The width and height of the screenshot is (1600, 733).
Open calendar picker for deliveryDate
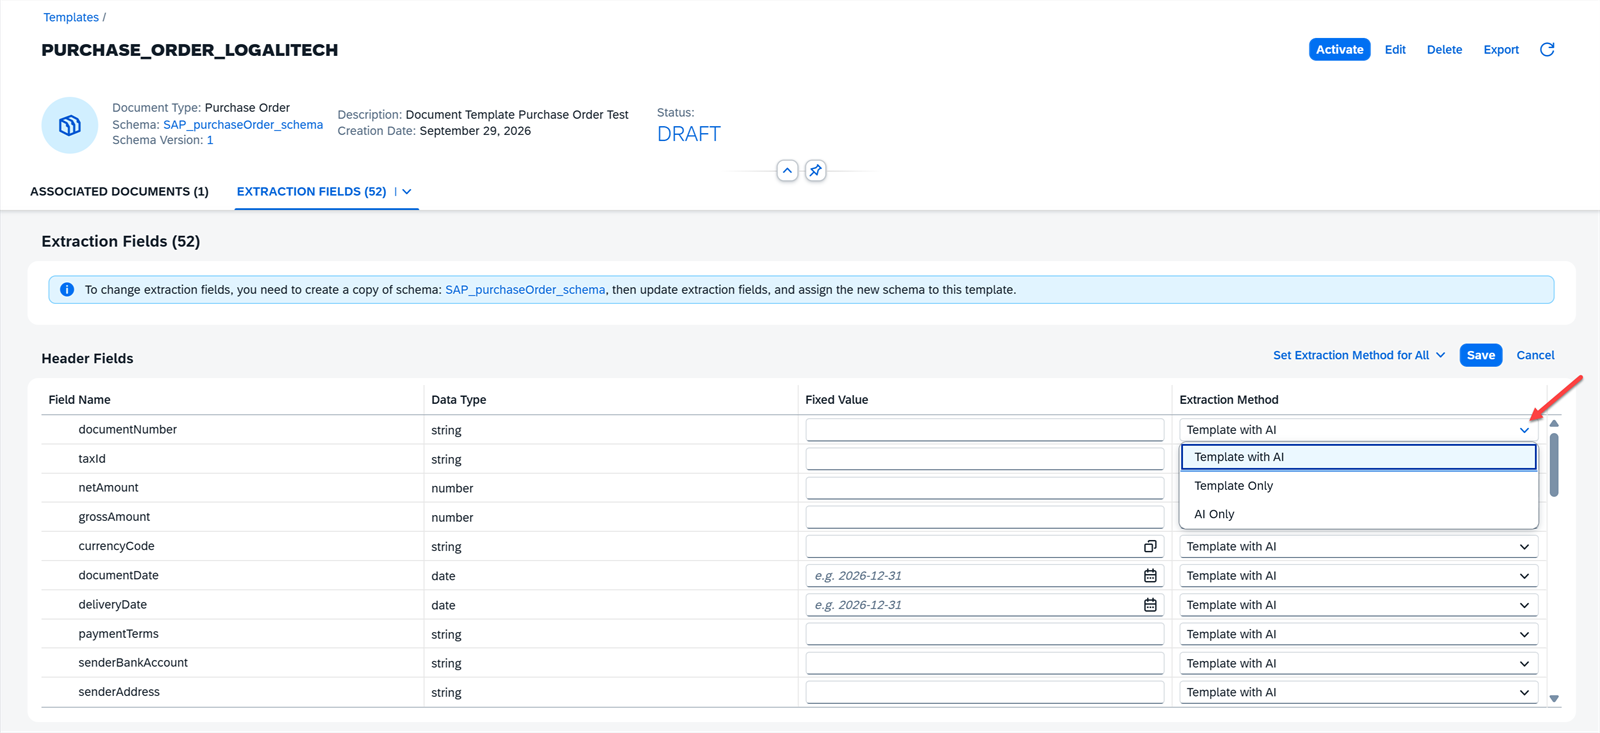click(1150, 605)
